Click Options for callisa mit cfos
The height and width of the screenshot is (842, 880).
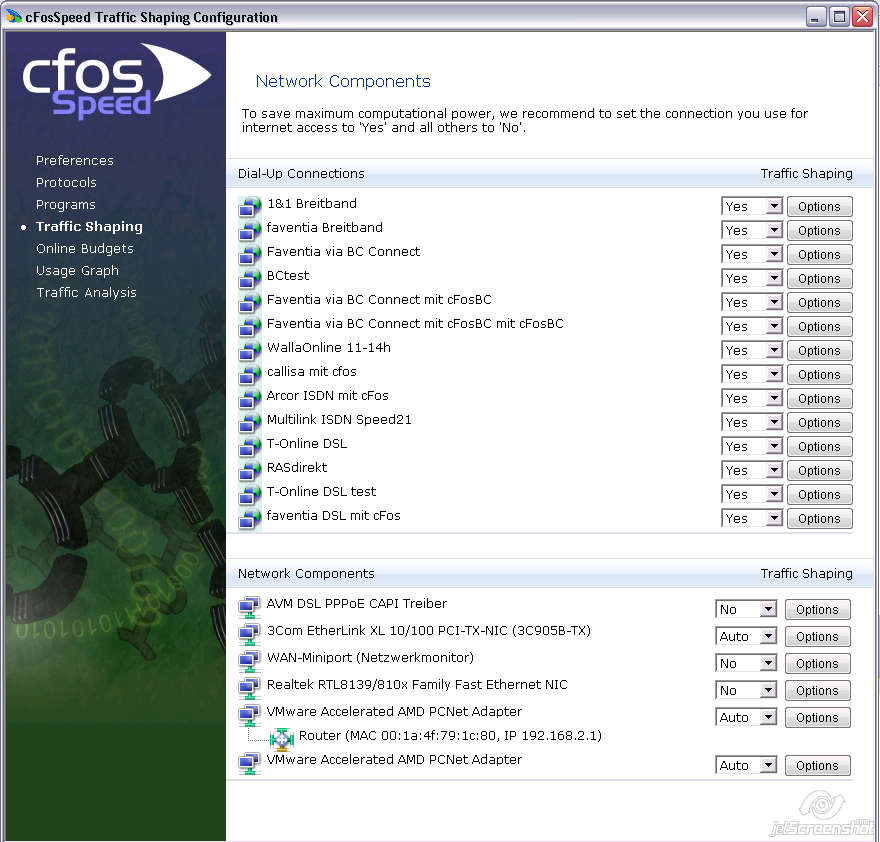pos(819,375)
